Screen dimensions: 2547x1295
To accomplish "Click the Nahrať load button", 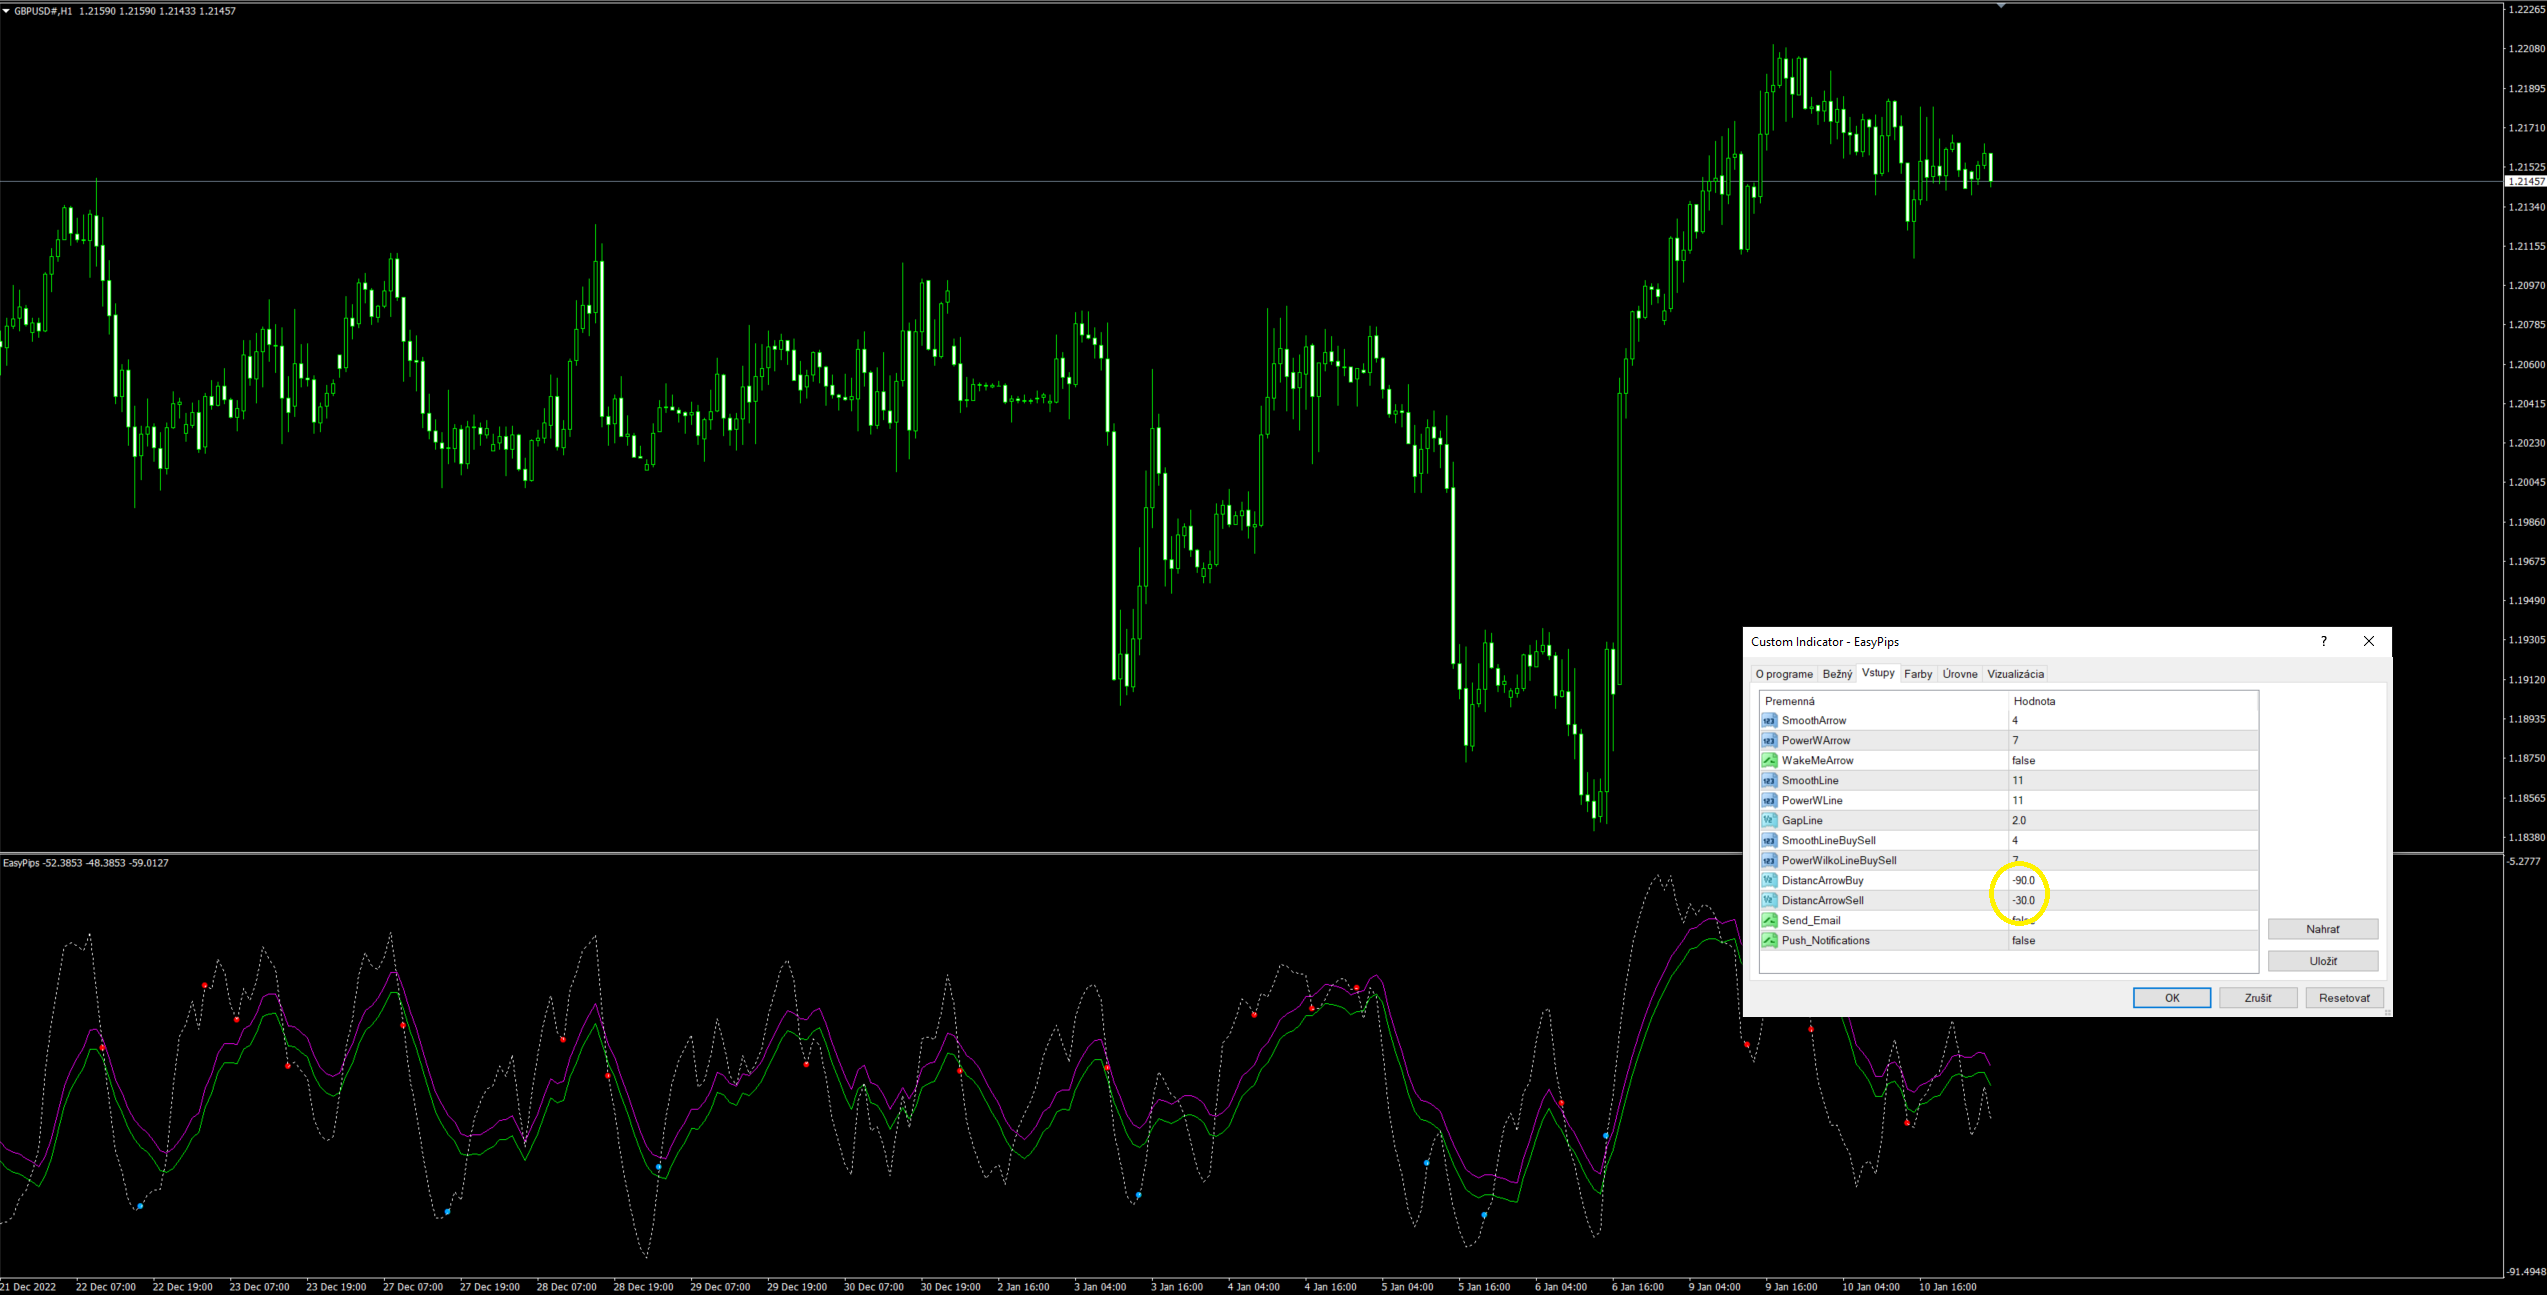I will point(2322,929).
